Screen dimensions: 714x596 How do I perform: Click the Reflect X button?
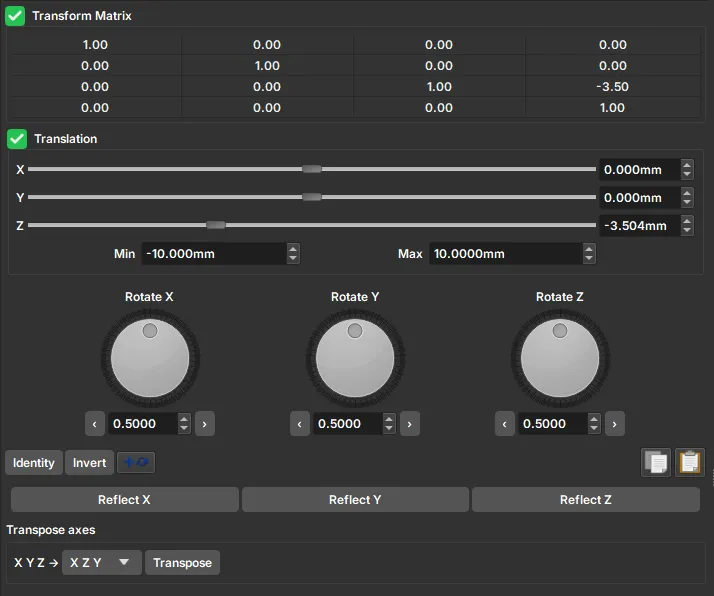point(125,500)
